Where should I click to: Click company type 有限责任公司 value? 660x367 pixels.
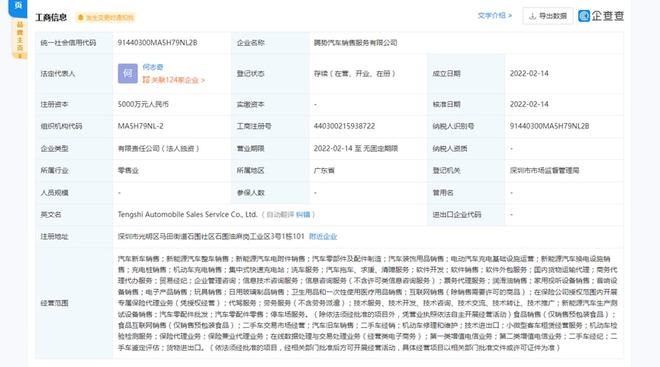159,148
